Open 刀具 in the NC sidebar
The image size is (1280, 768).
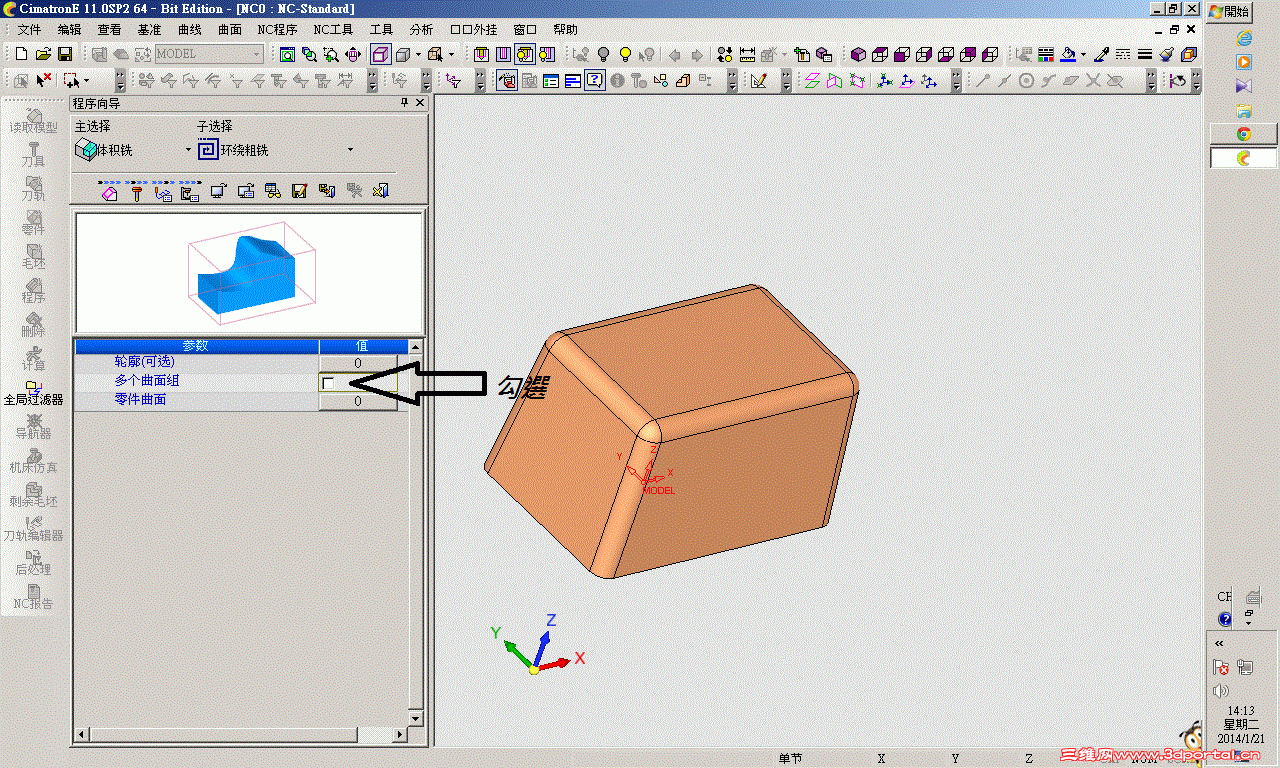[x=34, y=154]
